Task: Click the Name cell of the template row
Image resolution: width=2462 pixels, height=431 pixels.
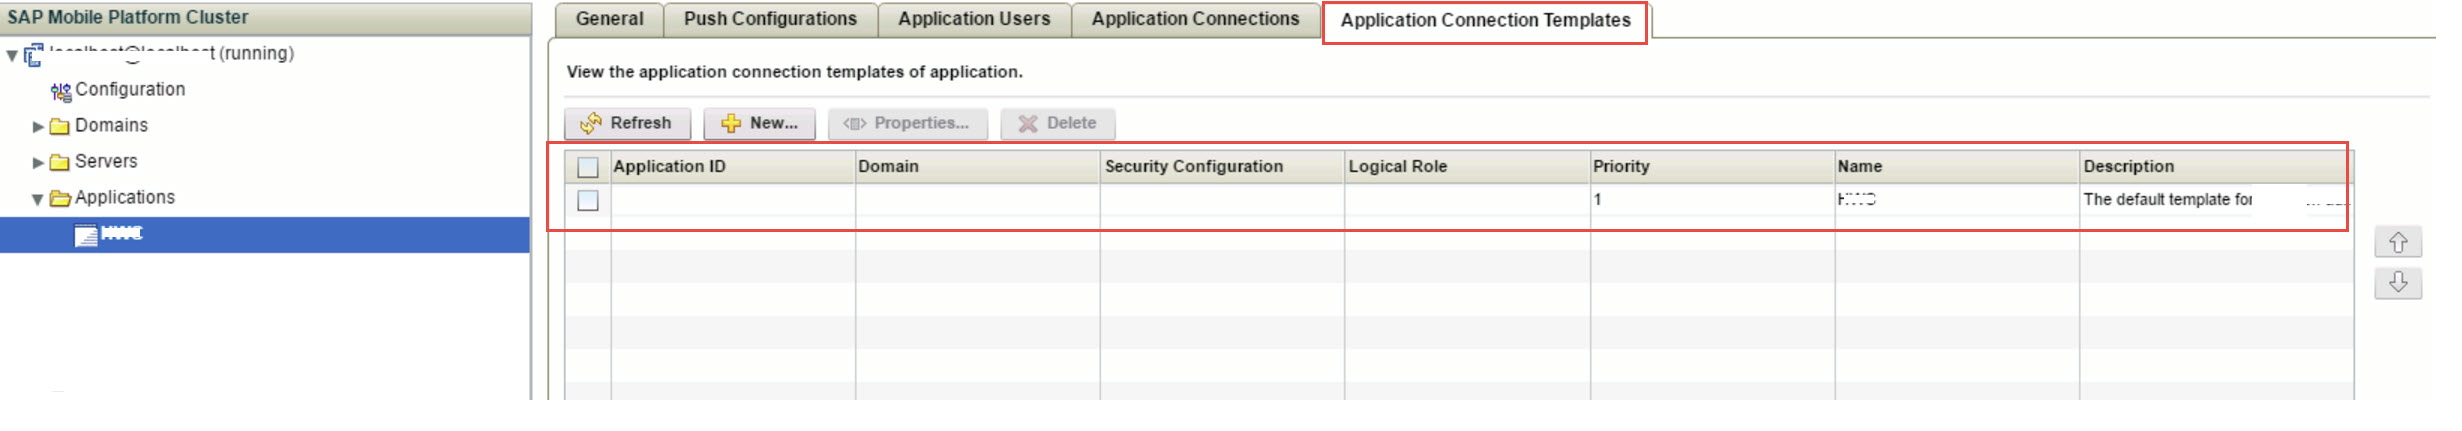Action: (x=1957, y=200)
